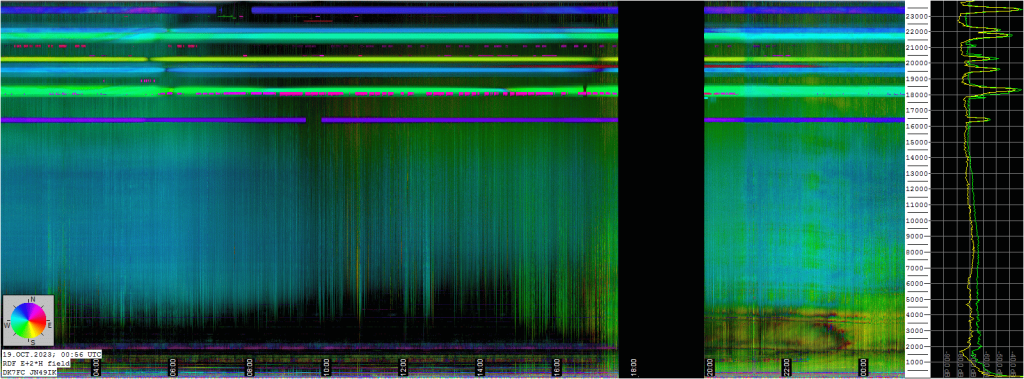
Task: Select the 04:00 time label
Action: point(96,367)
